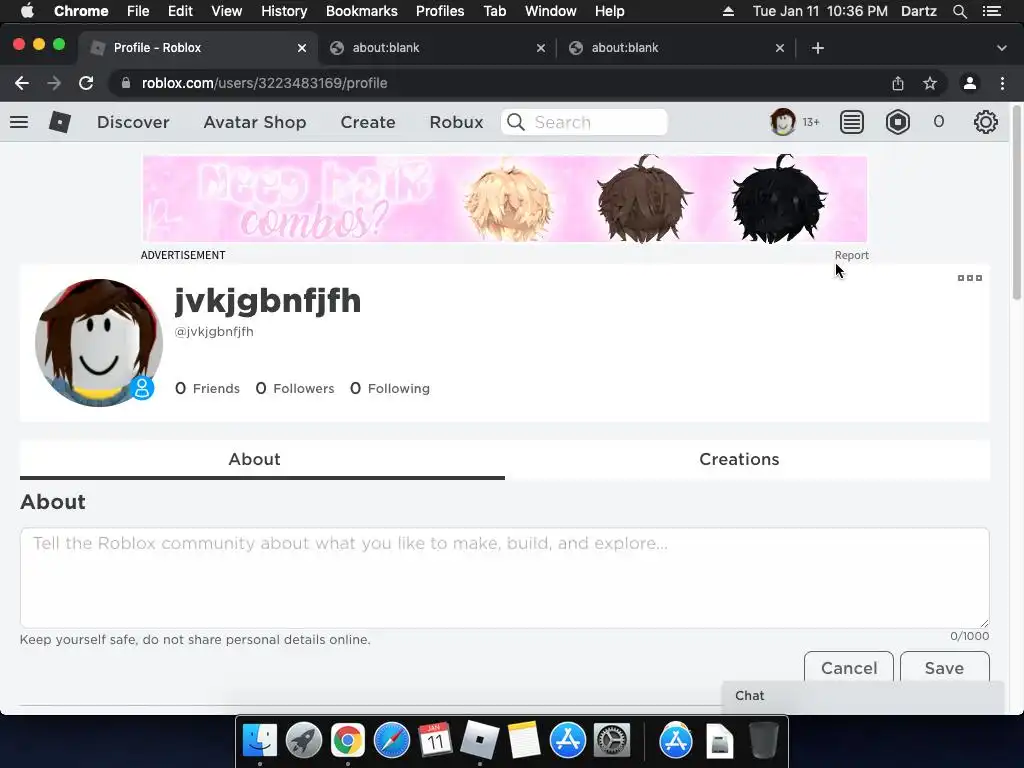Open the Roblox hamburger navigation menu
Screen dimensions: 1024x768
(19, 122)
